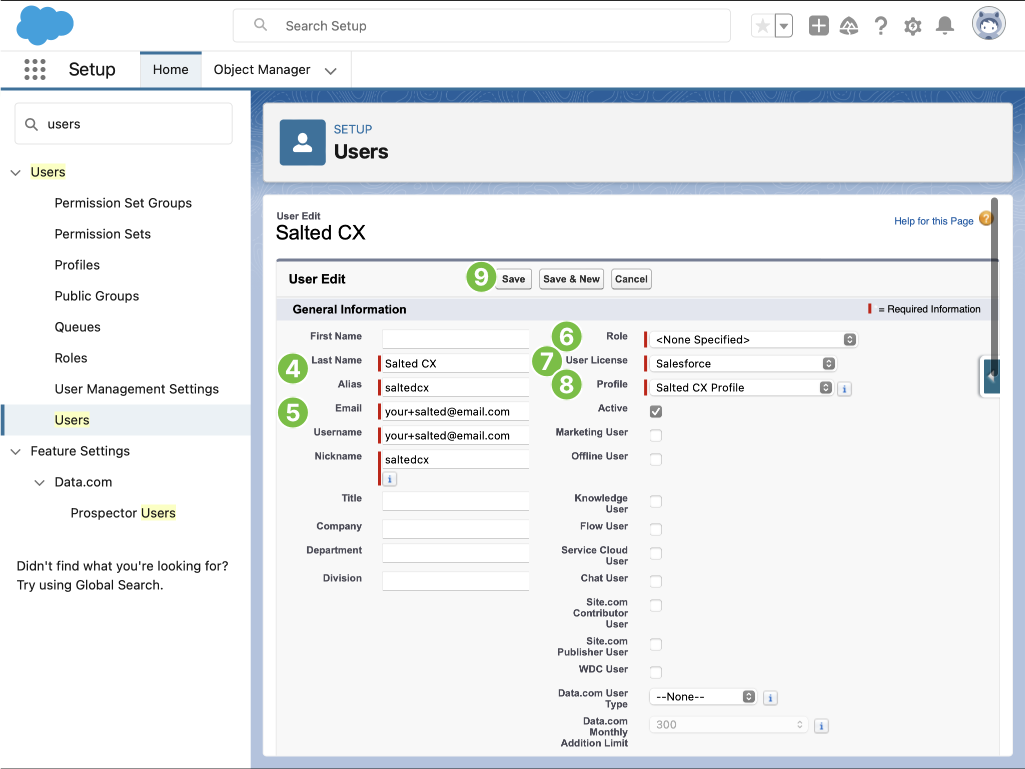Uncheck the Active checkbox

pos(656,411)
